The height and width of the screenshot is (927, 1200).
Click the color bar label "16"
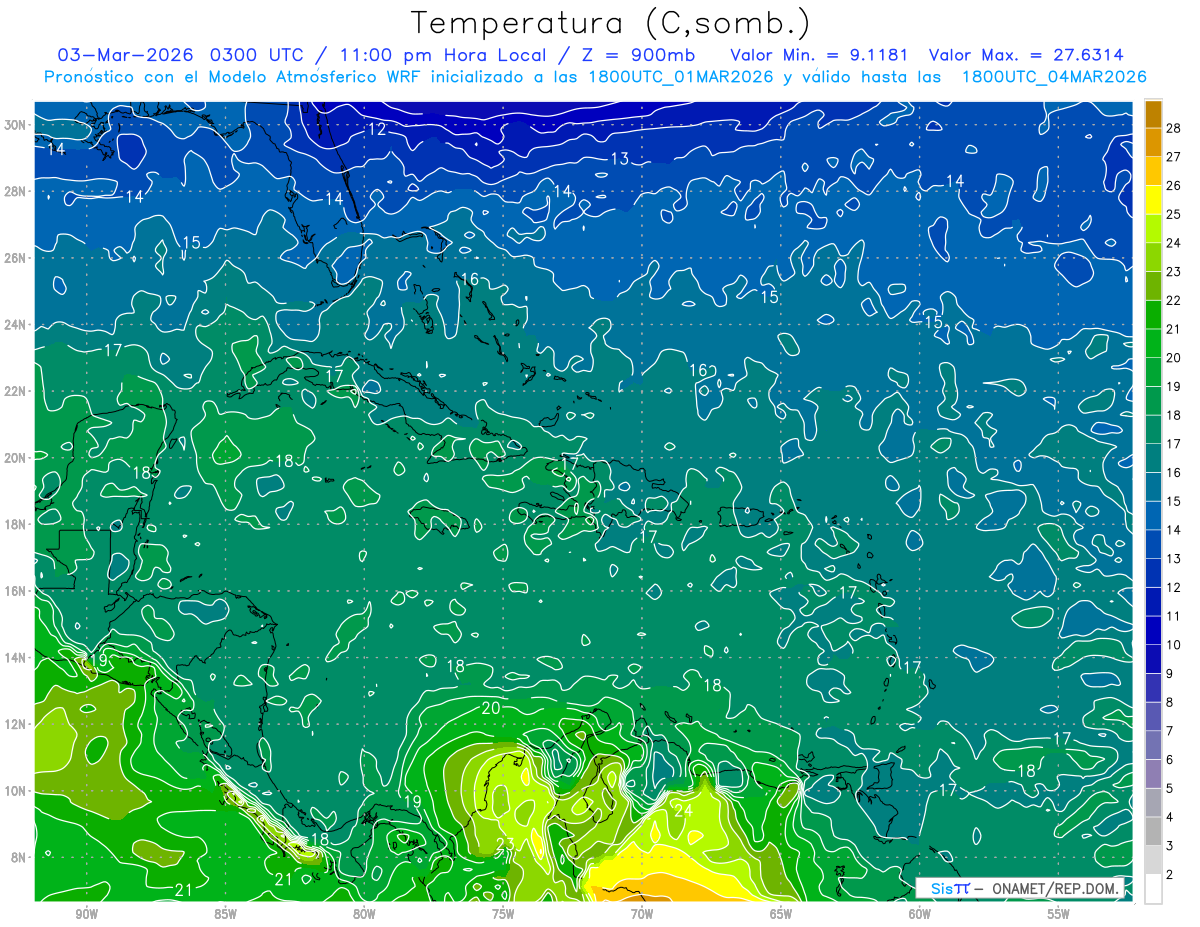1174,472
